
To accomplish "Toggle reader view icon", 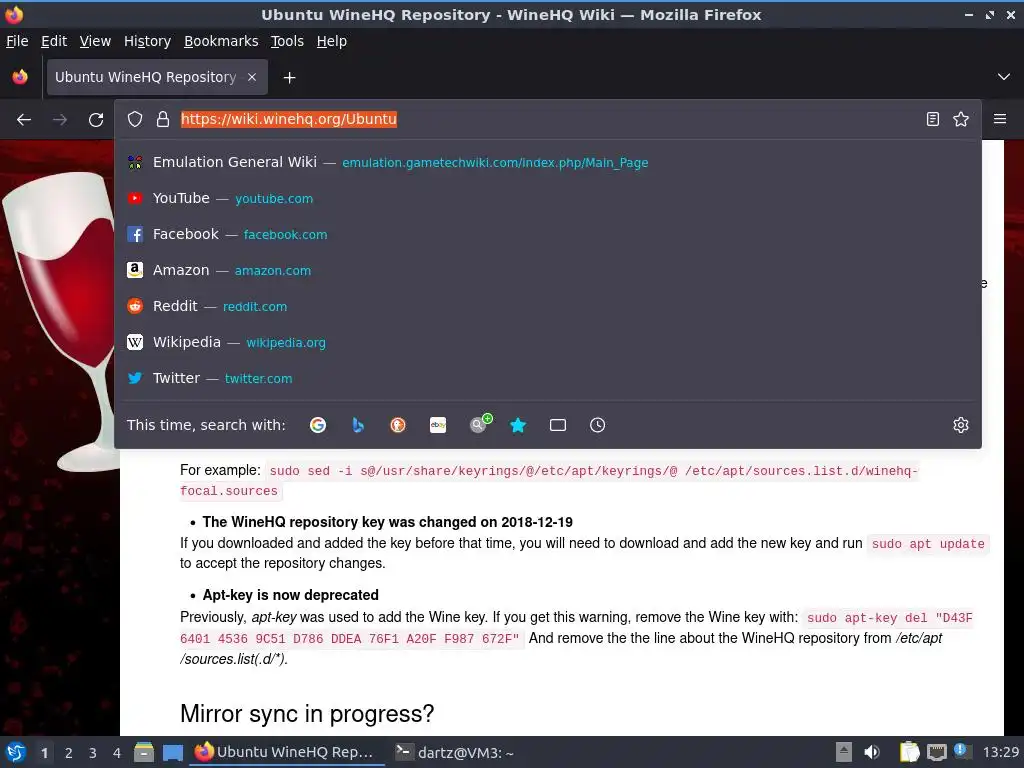I will pos(933,119).
